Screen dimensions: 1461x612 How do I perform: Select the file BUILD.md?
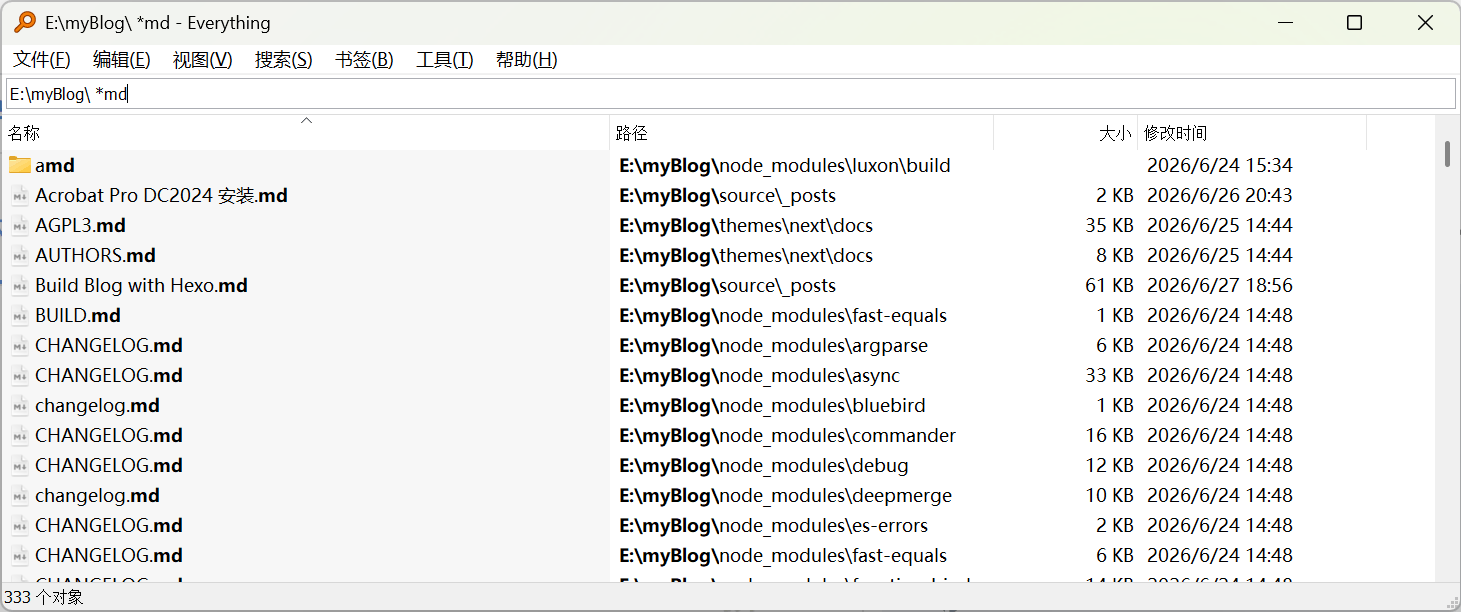pos(78,315)
